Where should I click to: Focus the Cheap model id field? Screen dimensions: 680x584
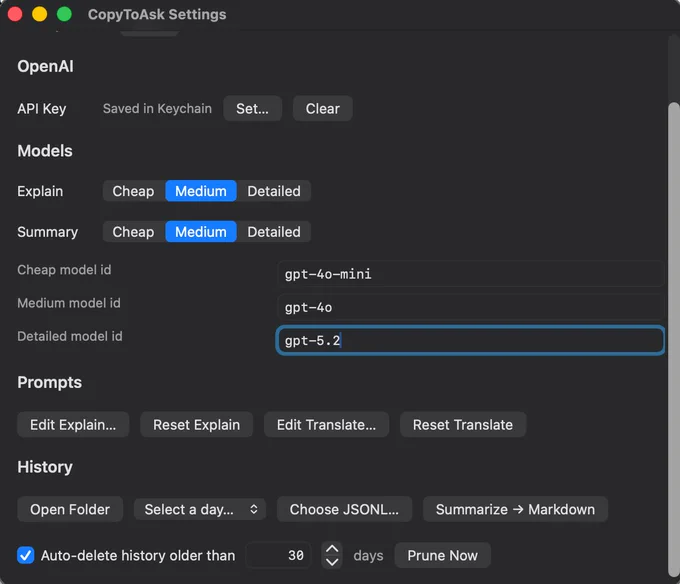coord(470,274)
